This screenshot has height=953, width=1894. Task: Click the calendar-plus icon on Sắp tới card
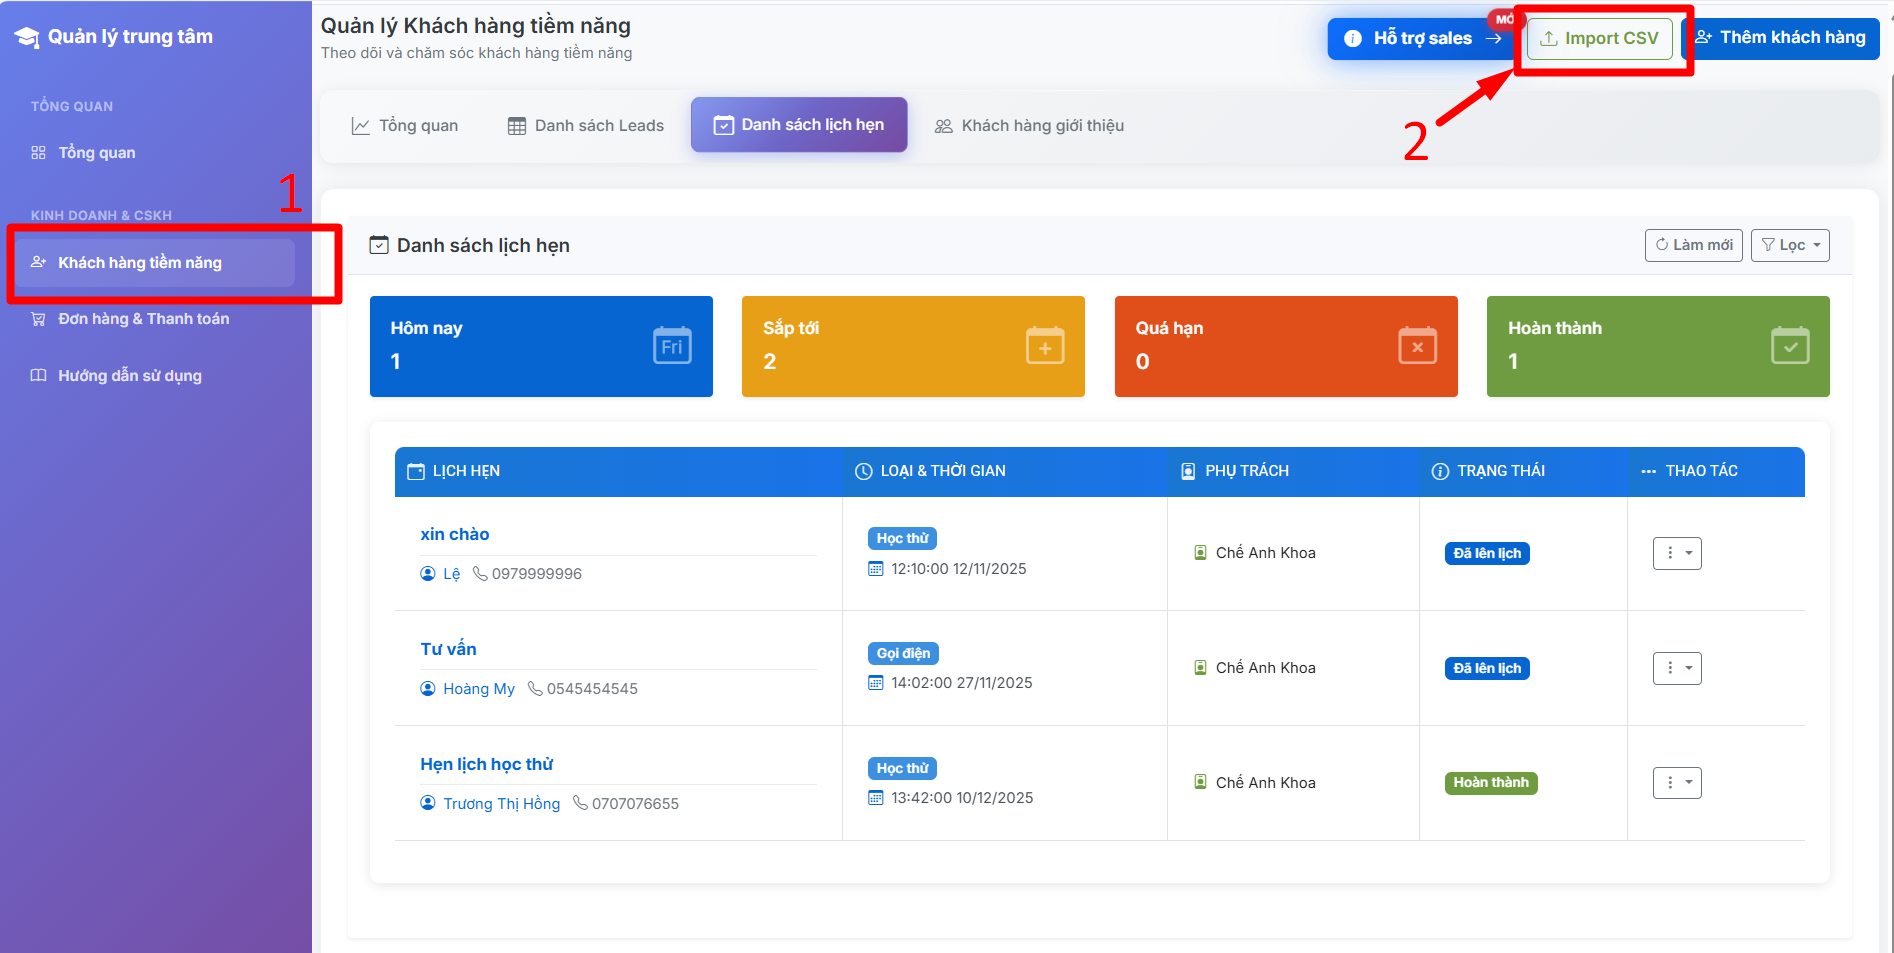[1045, 346]
